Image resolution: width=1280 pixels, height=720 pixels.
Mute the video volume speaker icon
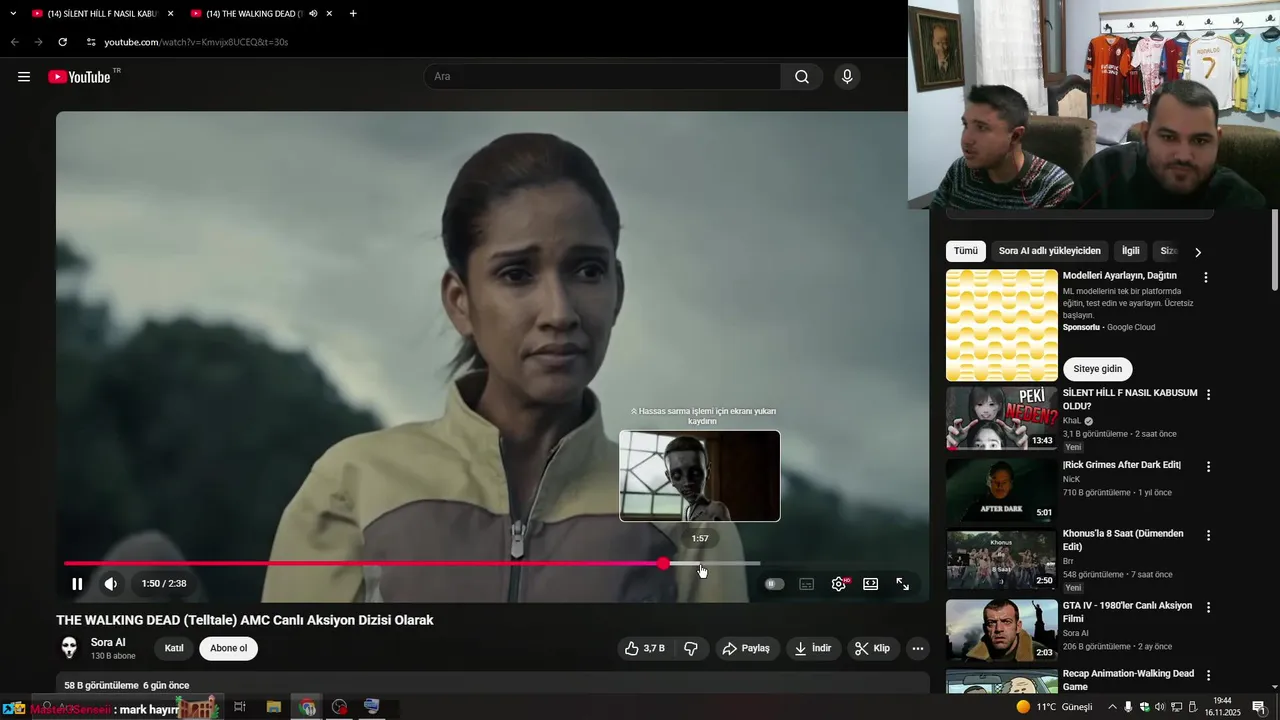111,584
